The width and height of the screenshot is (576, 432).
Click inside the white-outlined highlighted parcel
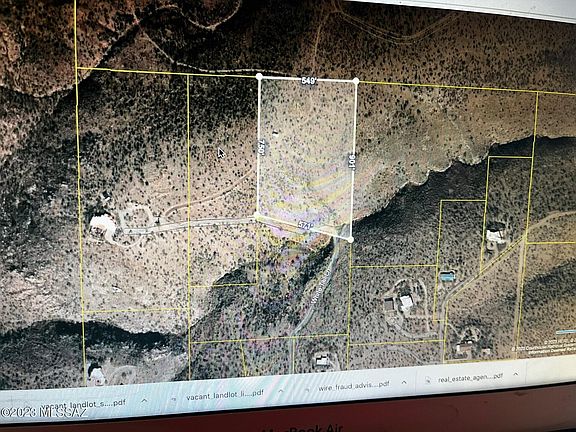click(306, 154)
